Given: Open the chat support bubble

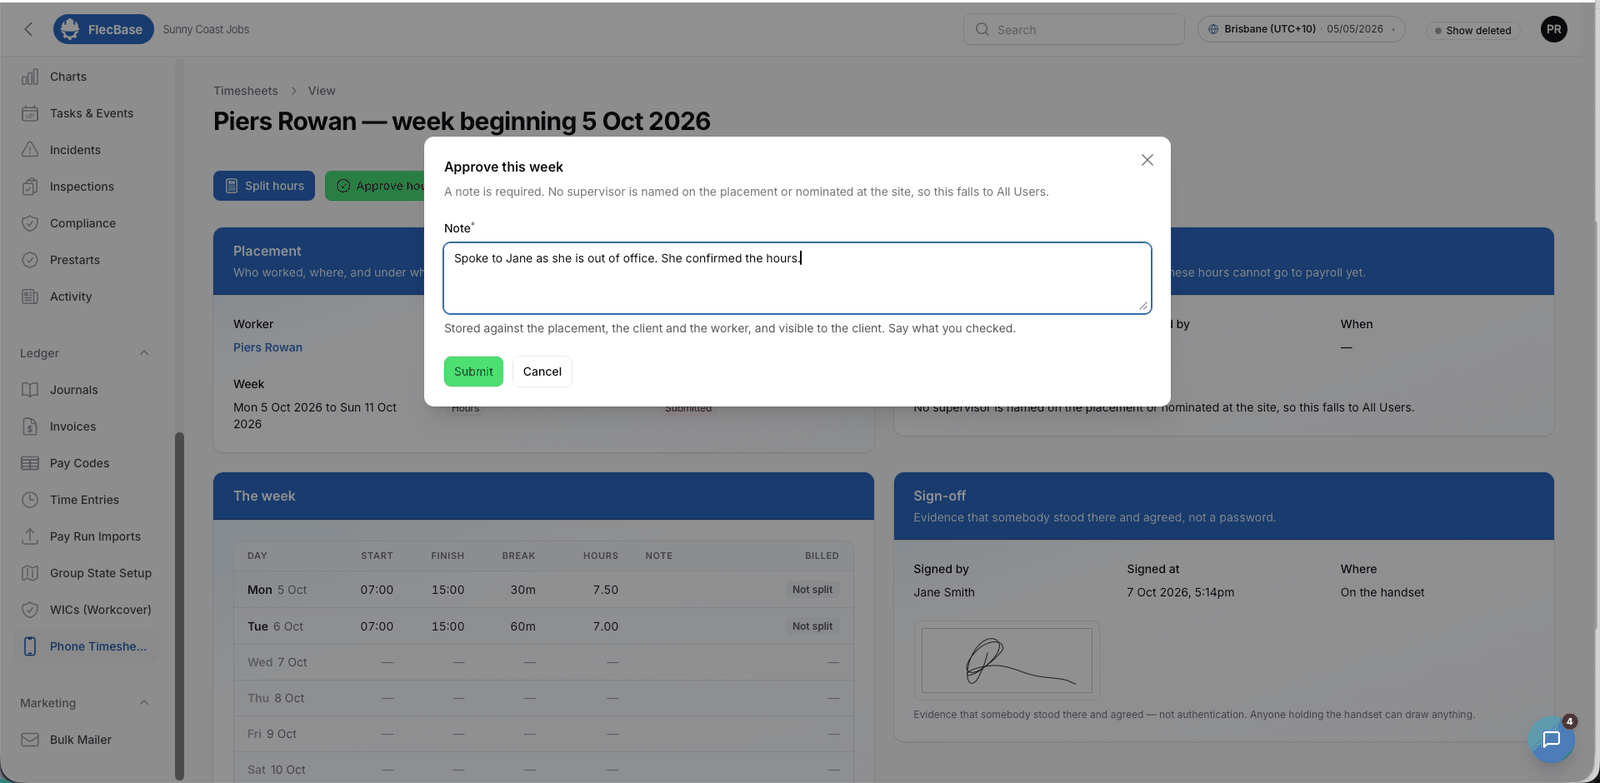Looking at the screenshot, I should click(x=1551, y=739).
